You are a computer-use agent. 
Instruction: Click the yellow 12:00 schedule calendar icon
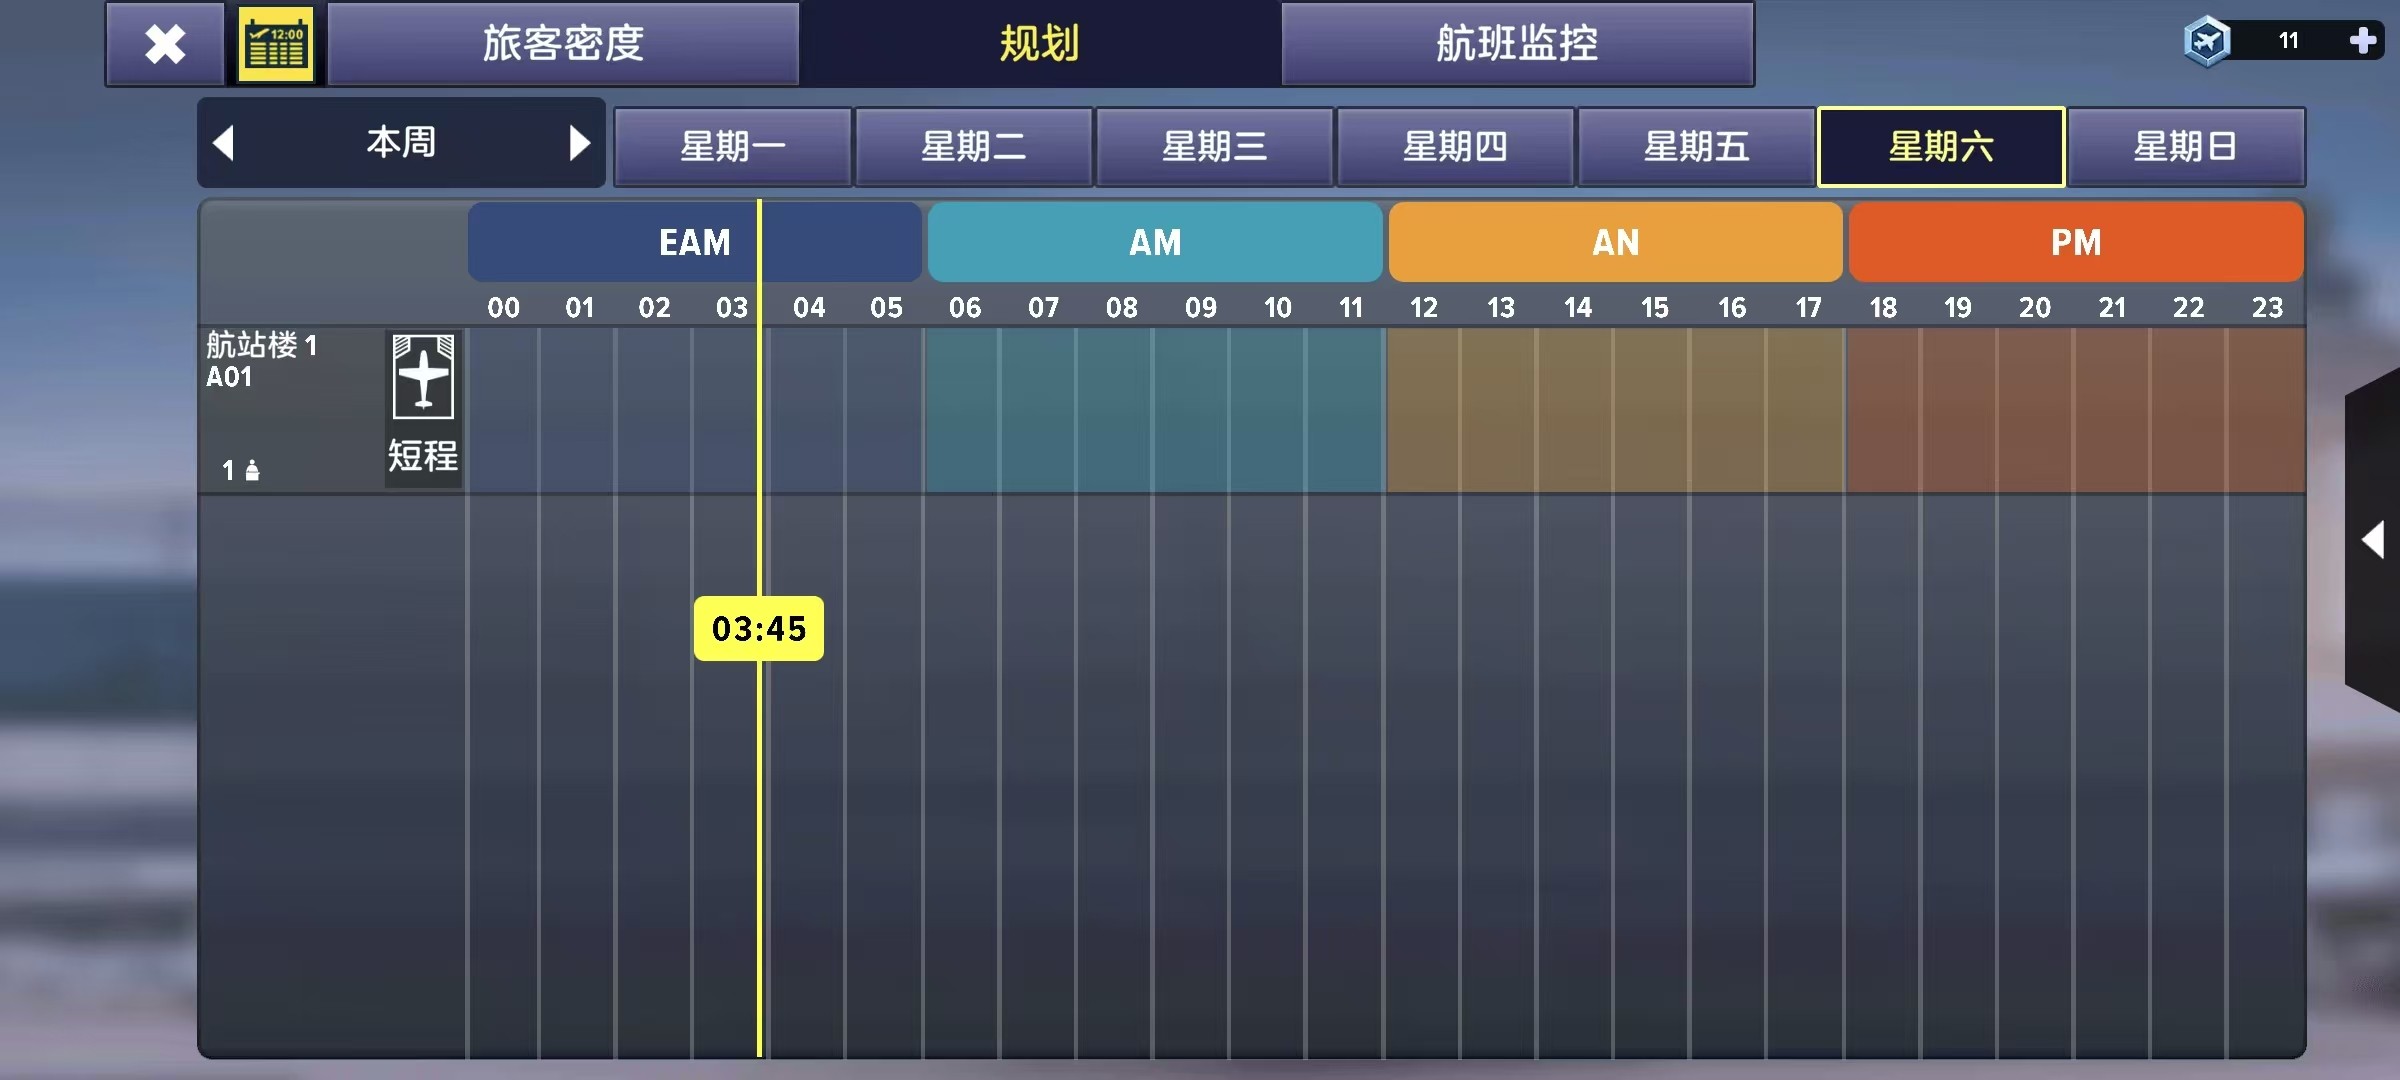coord(276,44)
